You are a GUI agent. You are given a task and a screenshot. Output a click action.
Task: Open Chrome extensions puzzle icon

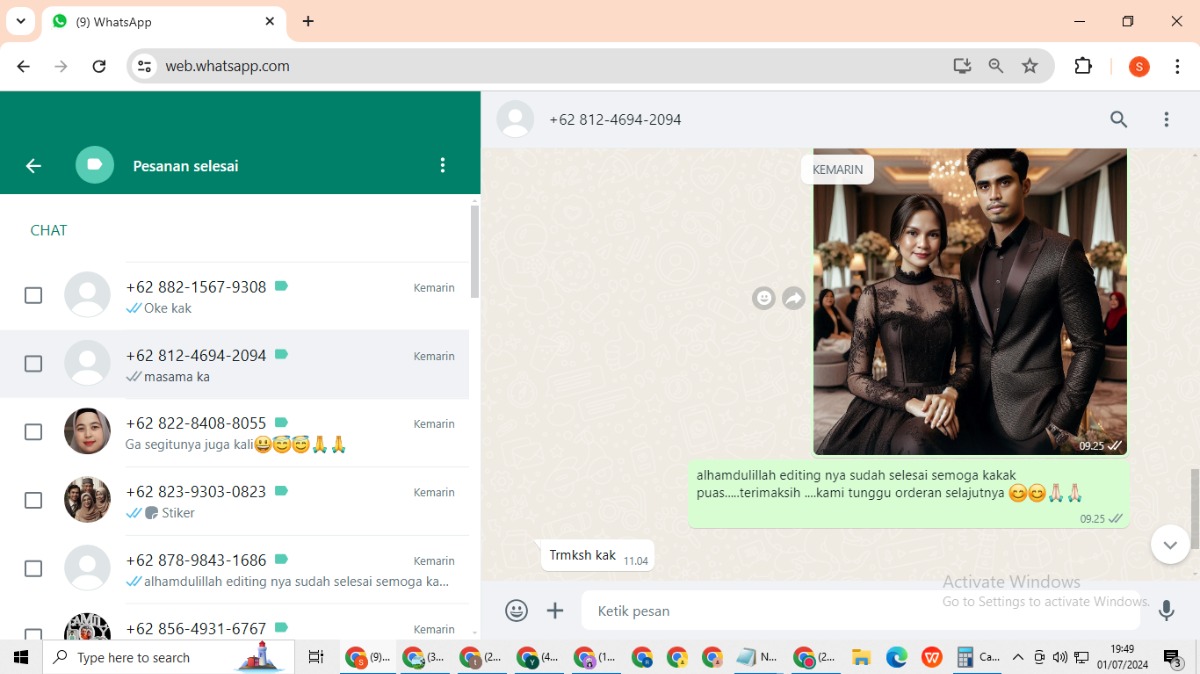pos(1083,66)
